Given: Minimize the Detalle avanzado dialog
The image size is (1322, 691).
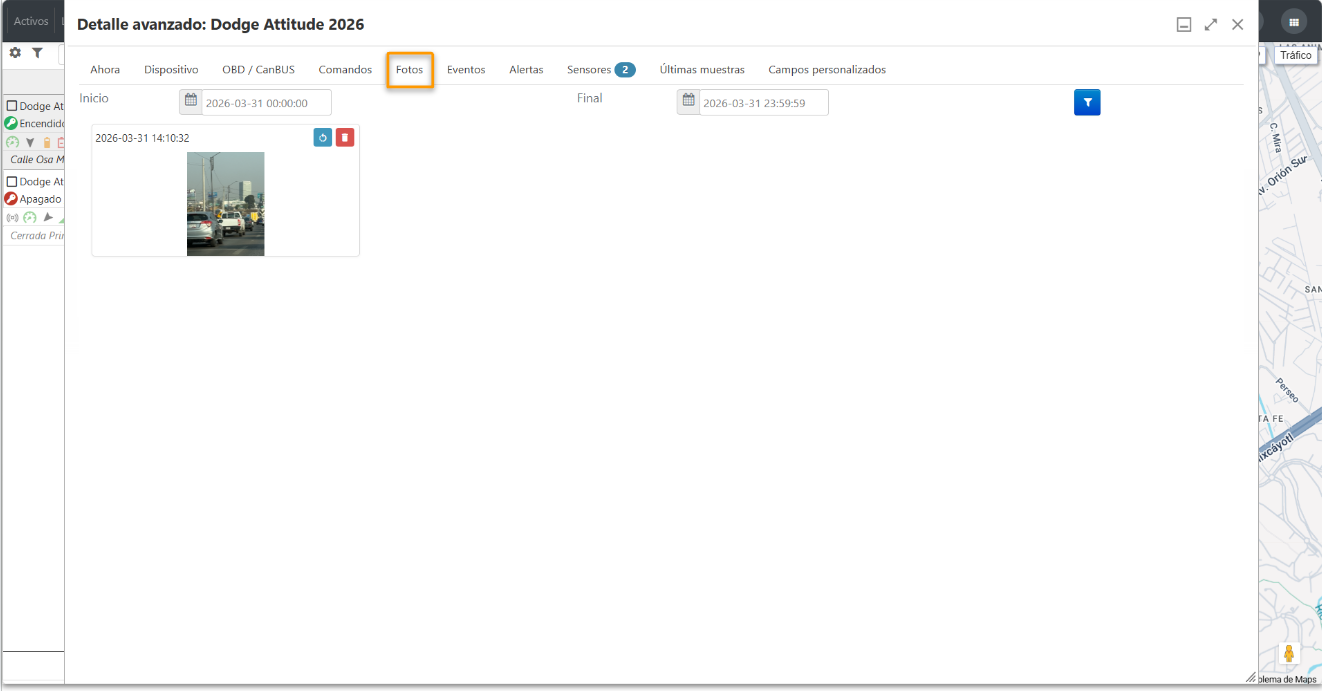Looking at the screenshot, I should pyautogui.click(x=1184, y=25).
